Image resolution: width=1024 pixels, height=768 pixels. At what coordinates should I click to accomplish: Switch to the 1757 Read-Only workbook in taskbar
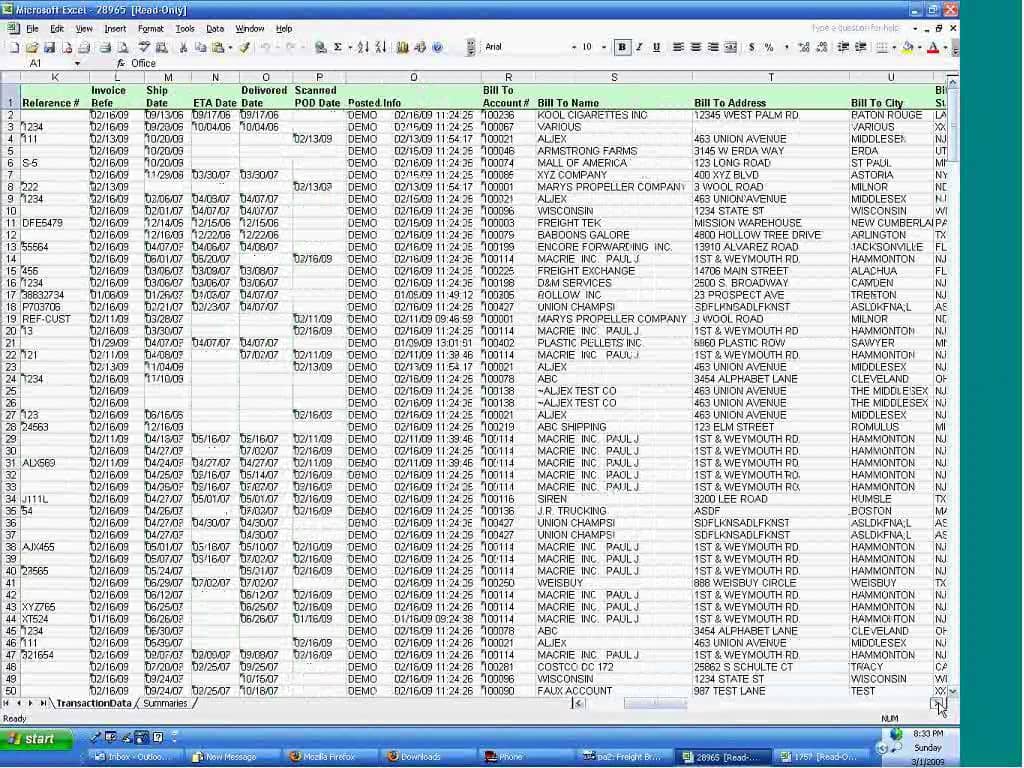tap(823, 757)
